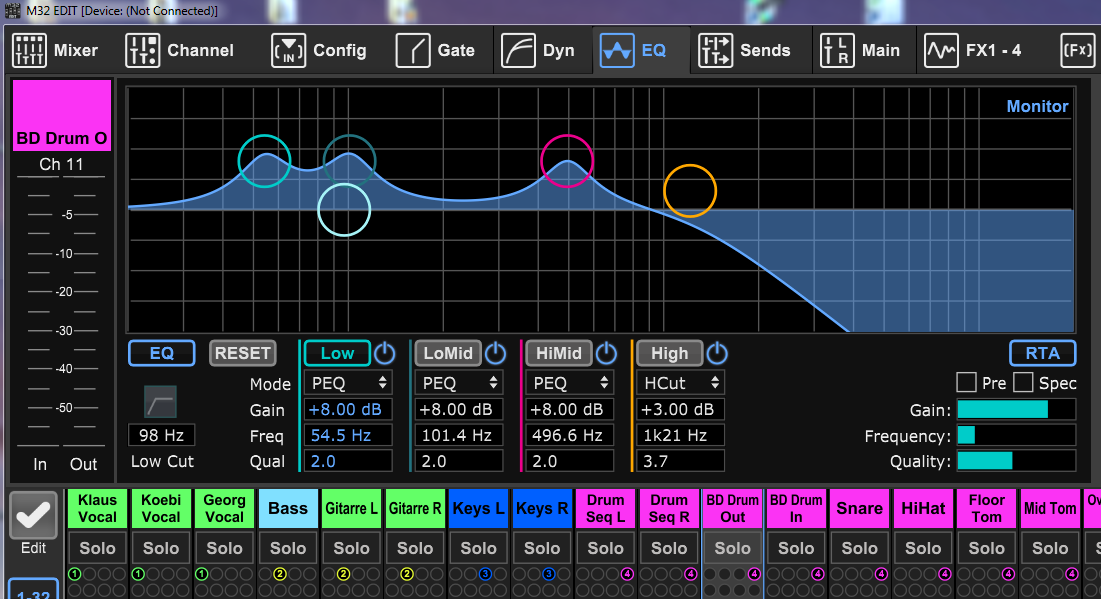The height and width of the screenshot is (599, 1101).
Task: Select the Low Cut white node circle
Action: coord(344,210)
